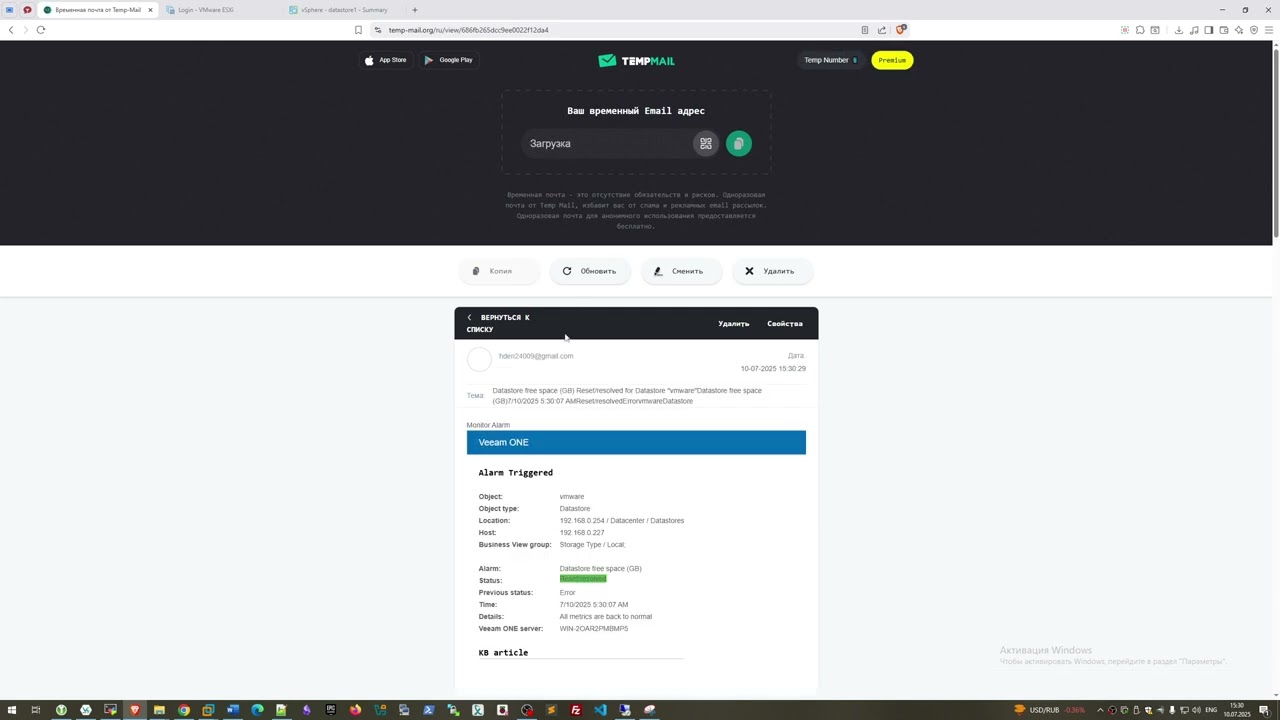This screenshot has height=720, width=1280.
Task: Launch Firefox from the taskbar
Action: (355, 710)
